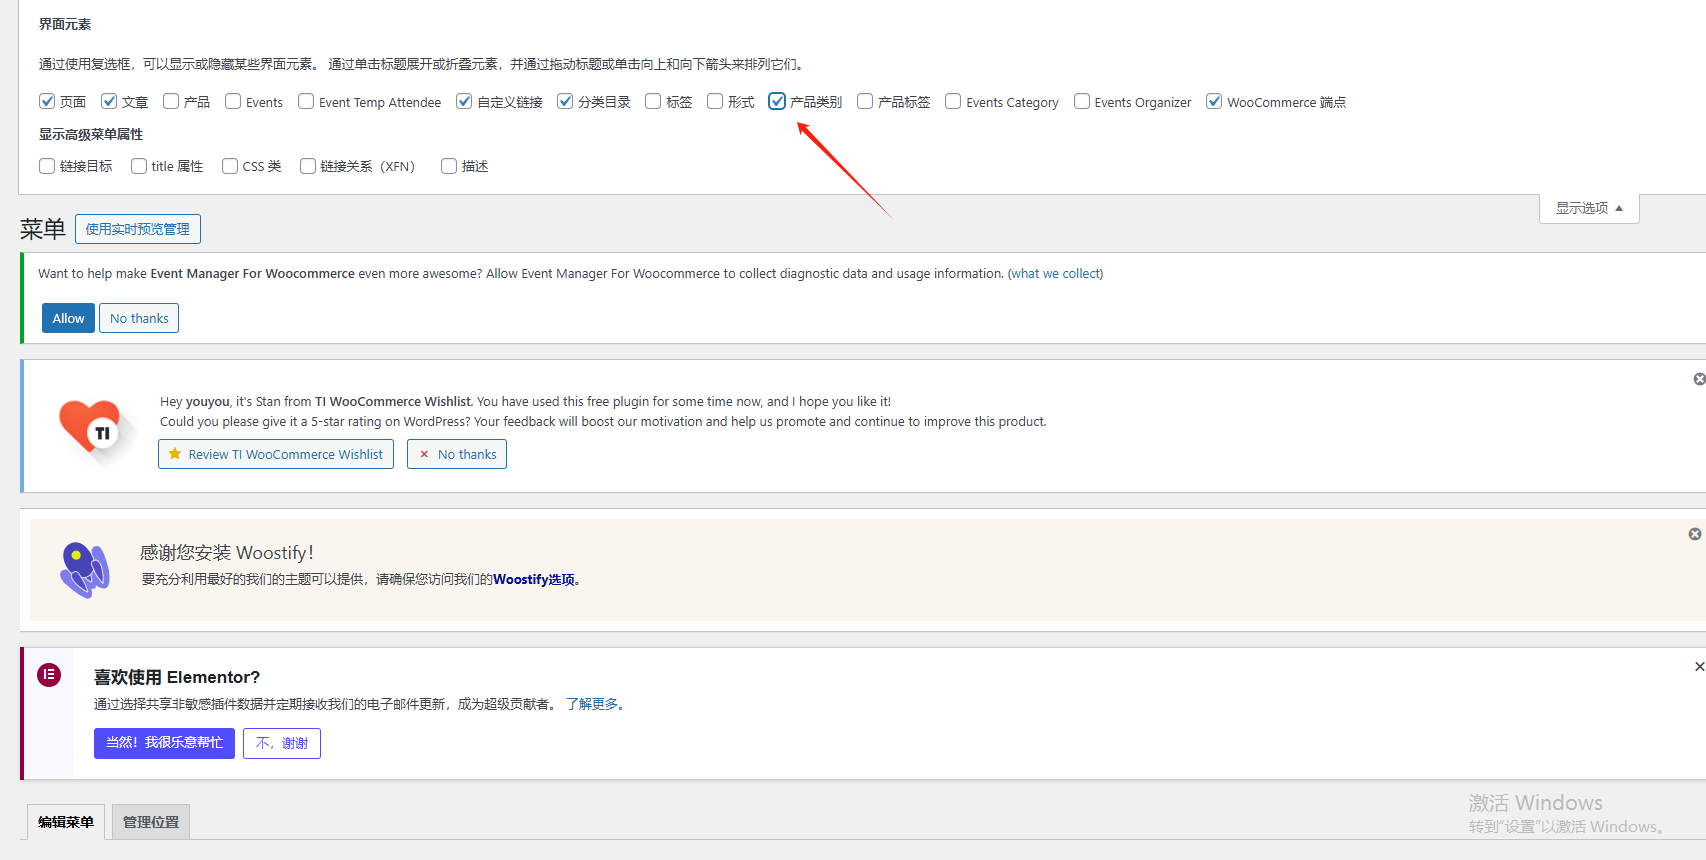Collapse the 显示选项 panel

click(x=1588, y=208)
